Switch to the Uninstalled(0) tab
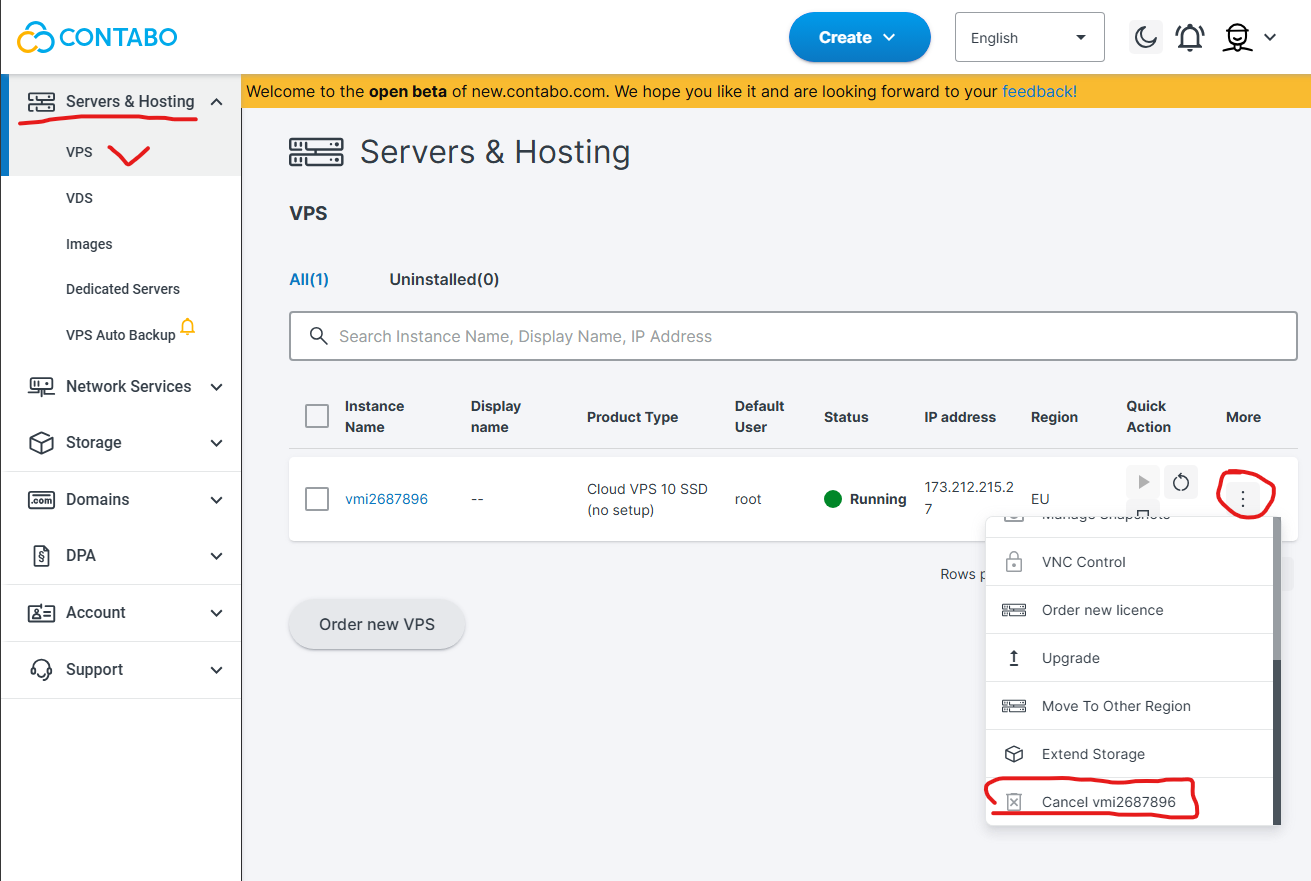Image resolution: width=1311 pixels, height=881 pixels. [x=444, y=280]
